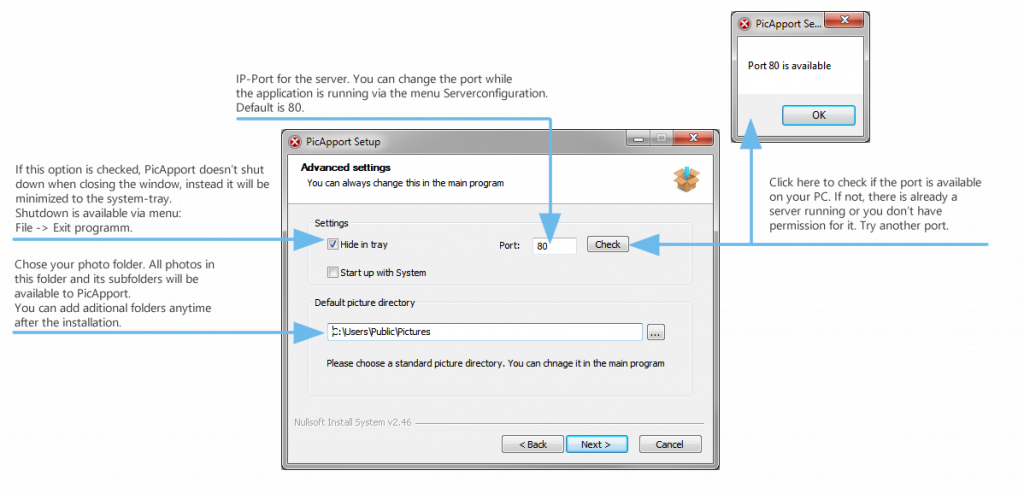The height and width of the screenshot is (494, 1024).
Task: Open folder browser with the ellipsis button
Action: pyautogui.click(x=656, y=333)
